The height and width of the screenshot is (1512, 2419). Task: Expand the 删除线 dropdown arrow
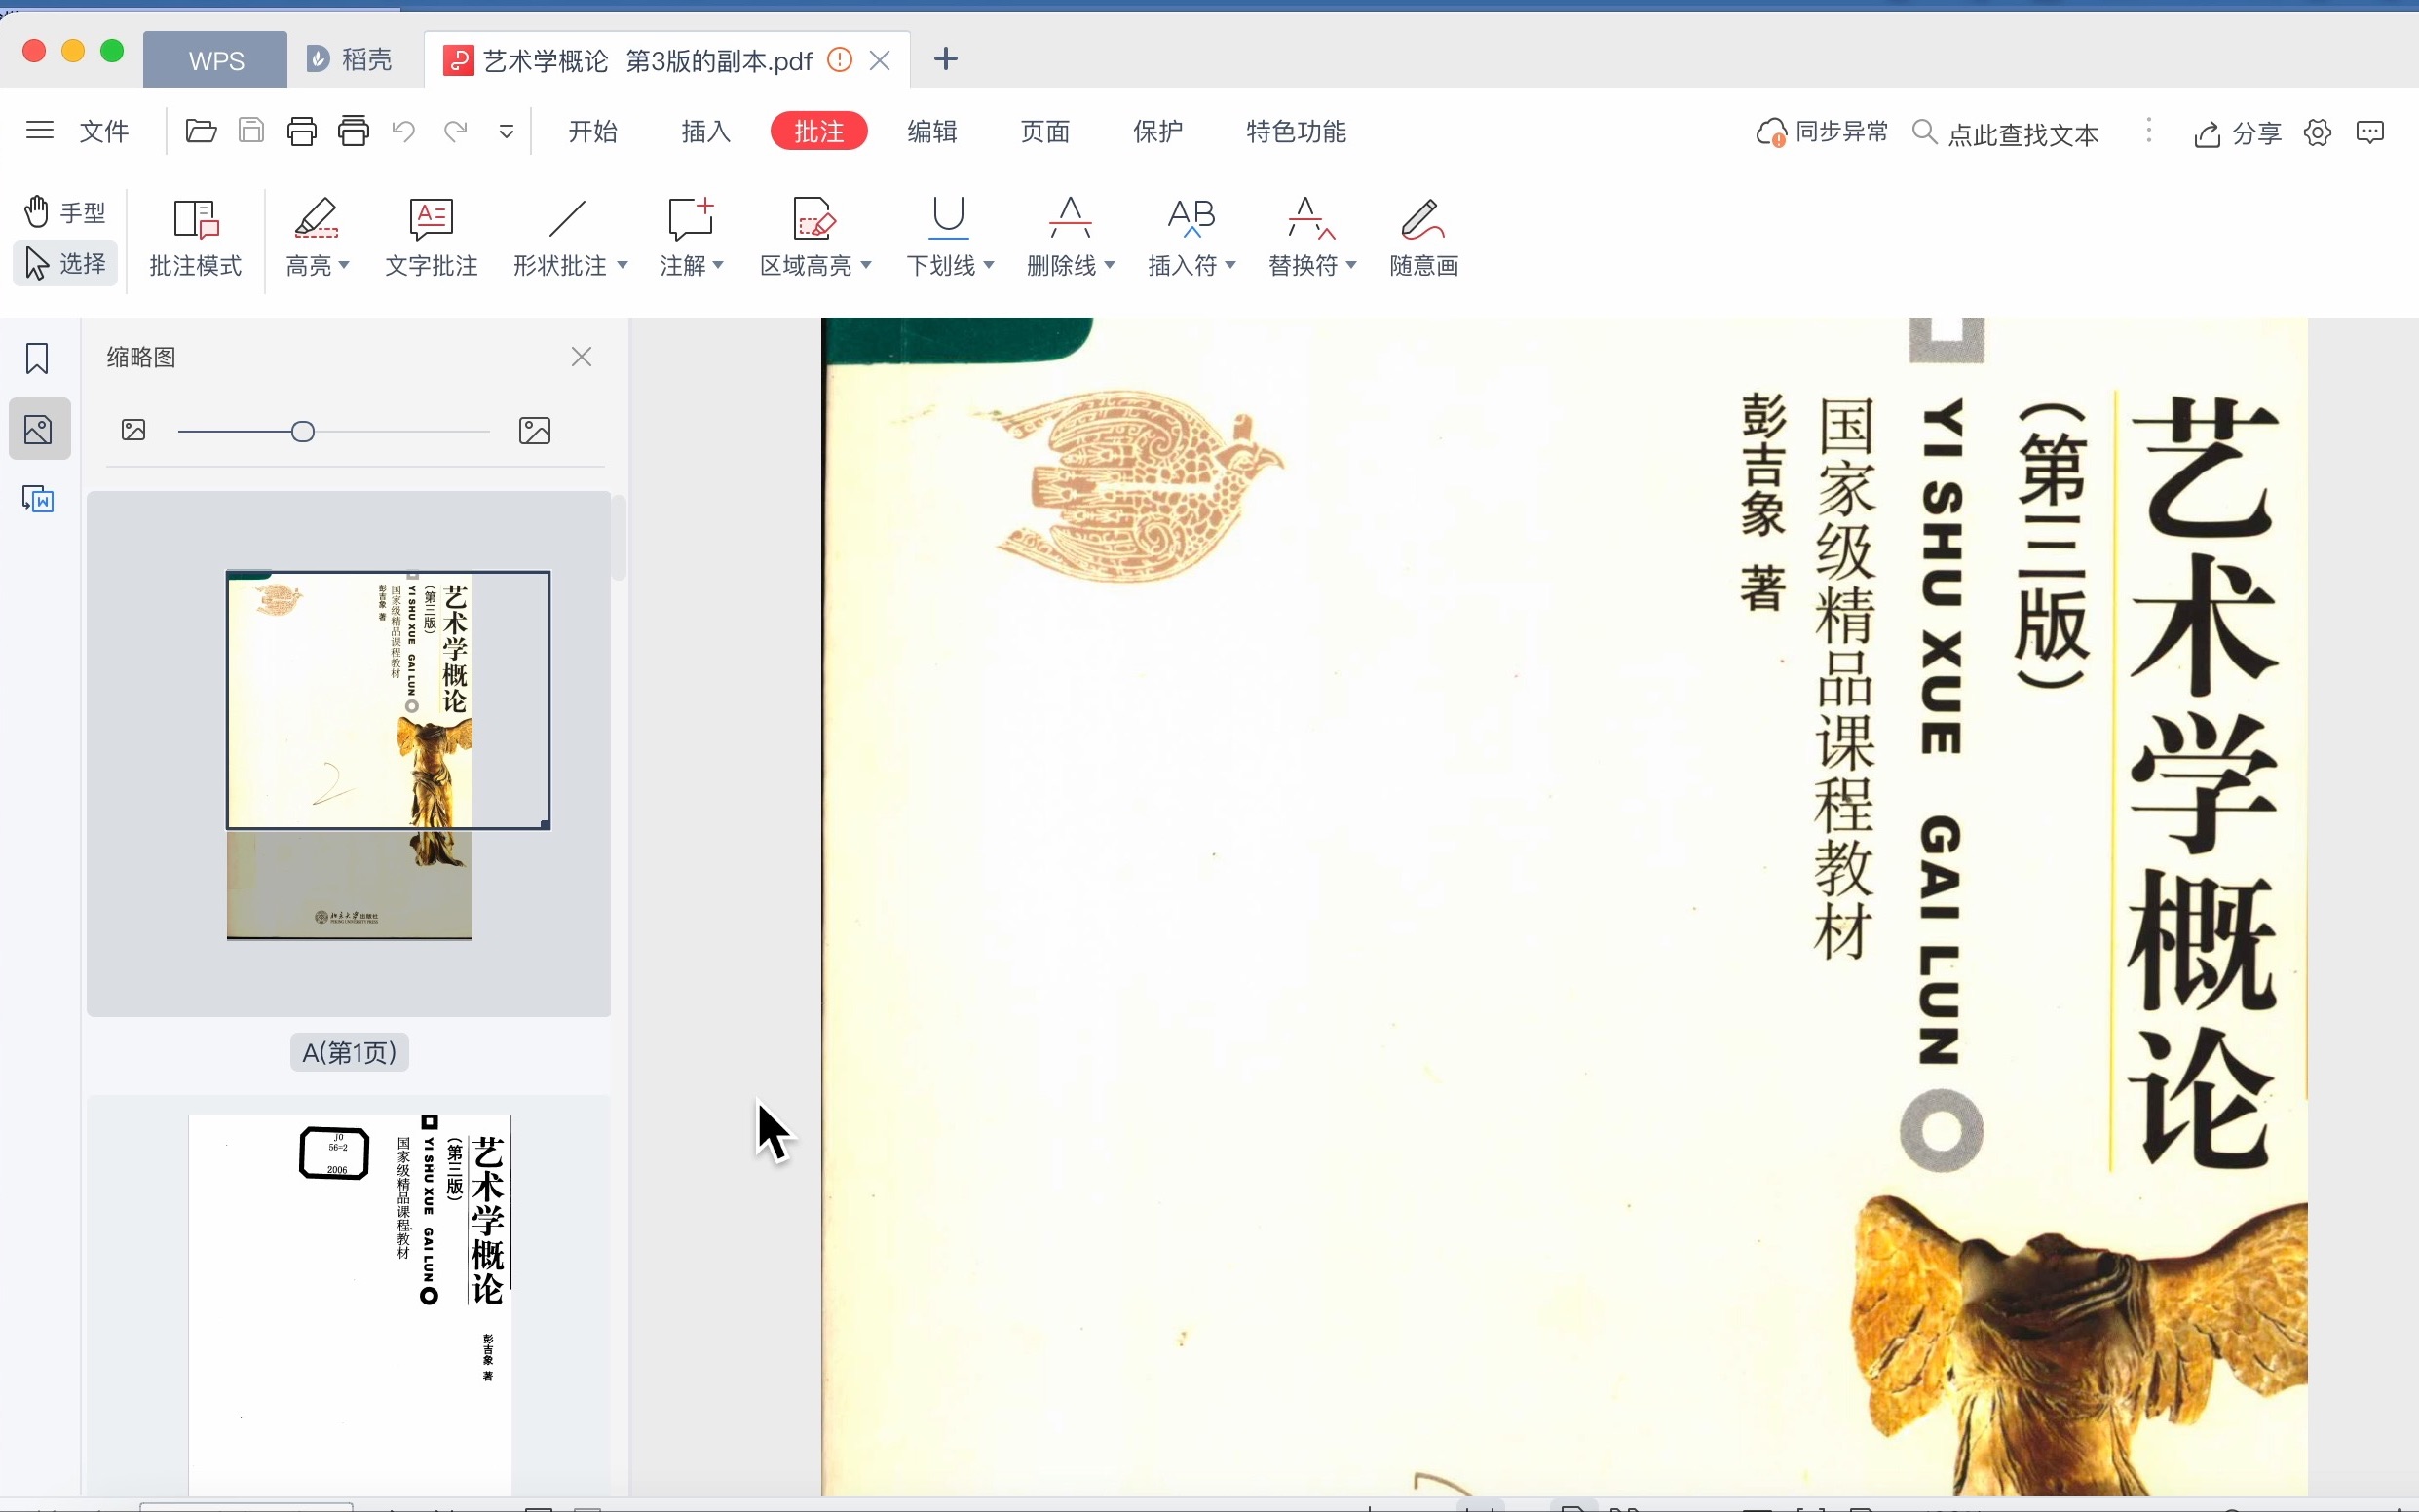tap(1111, 265)
